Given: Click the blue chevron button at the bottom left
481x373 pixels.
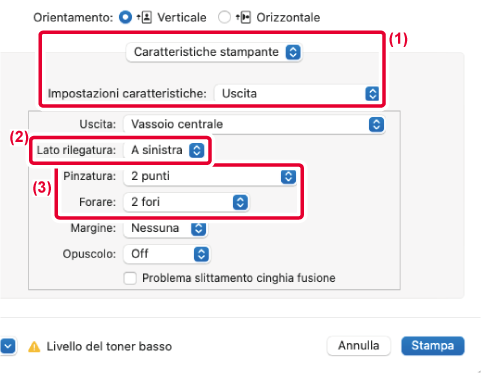Looking at the screenshot, I should (8, 346).
